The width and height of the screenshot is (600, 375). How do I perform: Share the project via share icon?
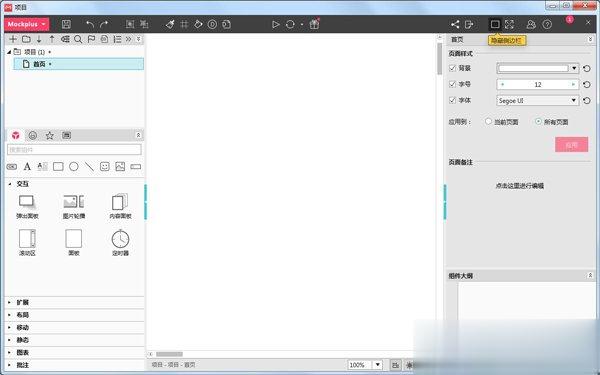pos(455,24)
